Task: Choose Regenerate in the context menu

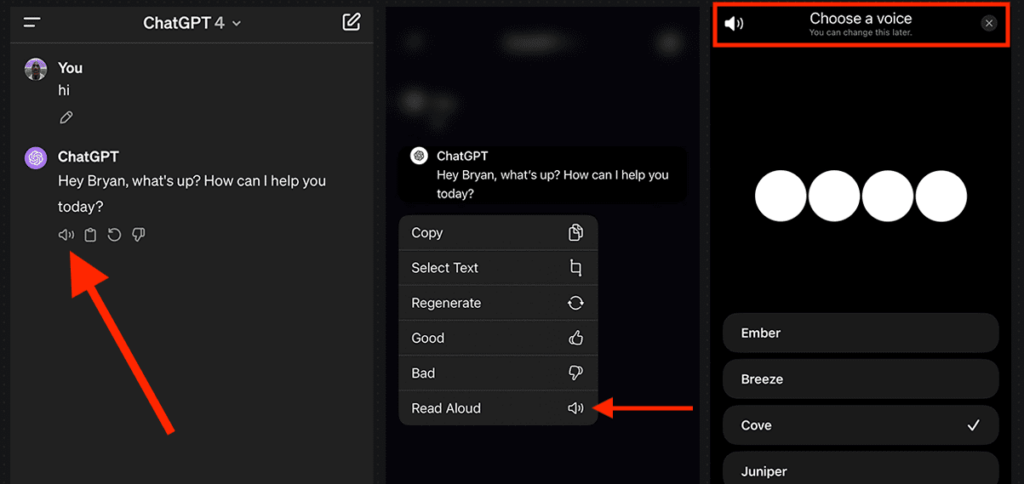Action: [498, 303]
